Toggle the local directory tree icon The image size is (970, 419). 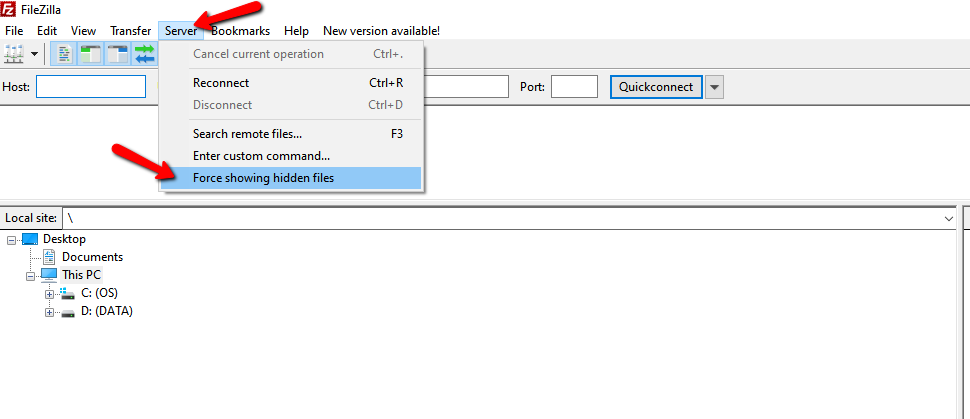click(x=91, y=54)
